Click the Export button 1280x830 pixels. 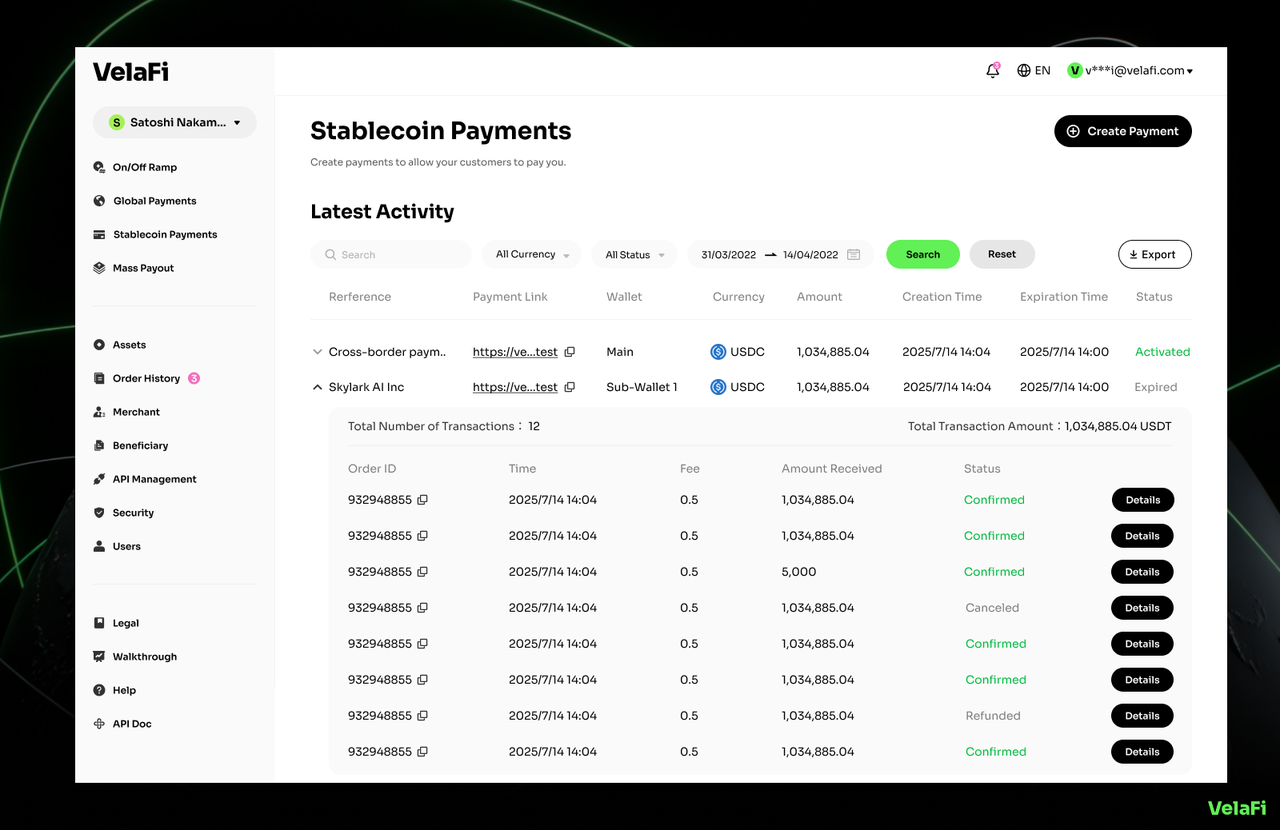coord(1154,255)
